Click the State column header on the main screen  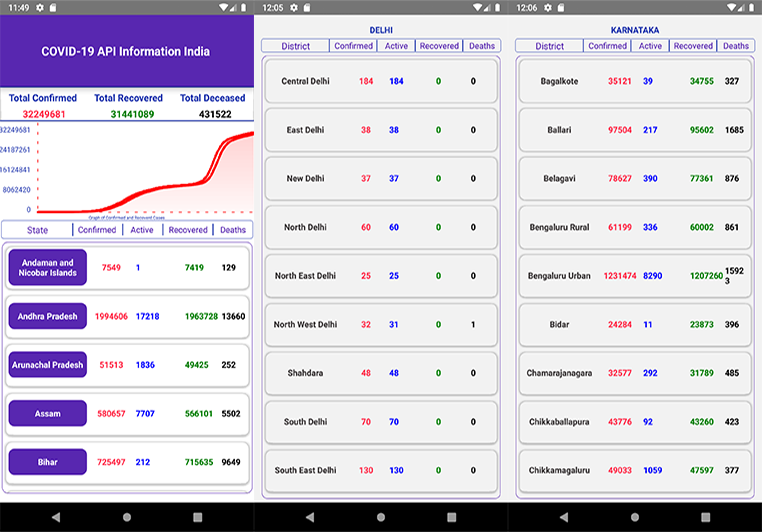[x=37, y=229]
